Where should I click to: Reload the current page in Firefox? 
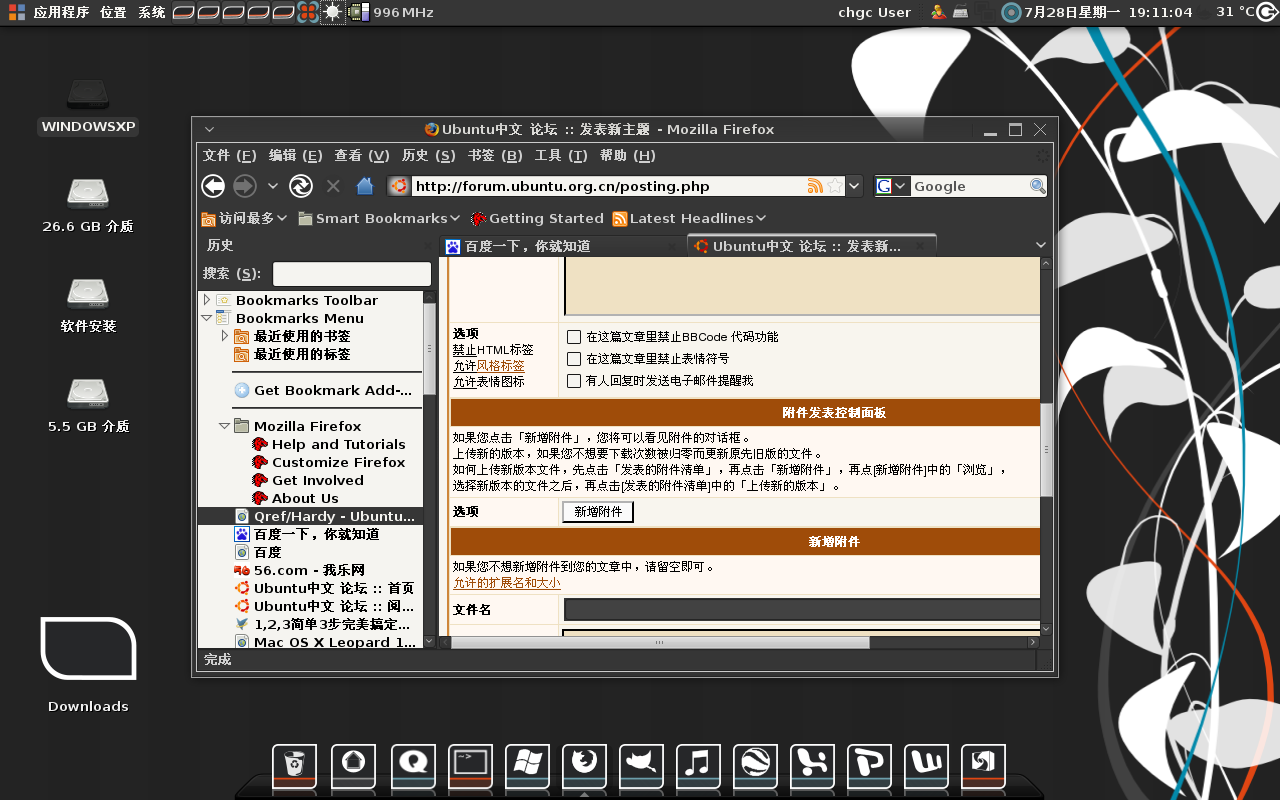[x=301, y=186]
